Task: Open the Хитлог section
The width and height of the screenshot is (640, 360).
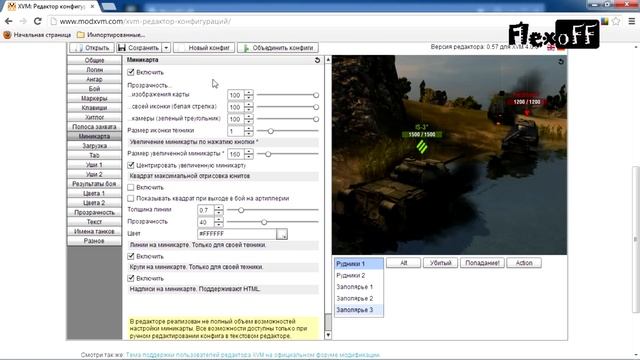Action: point(94,117)
